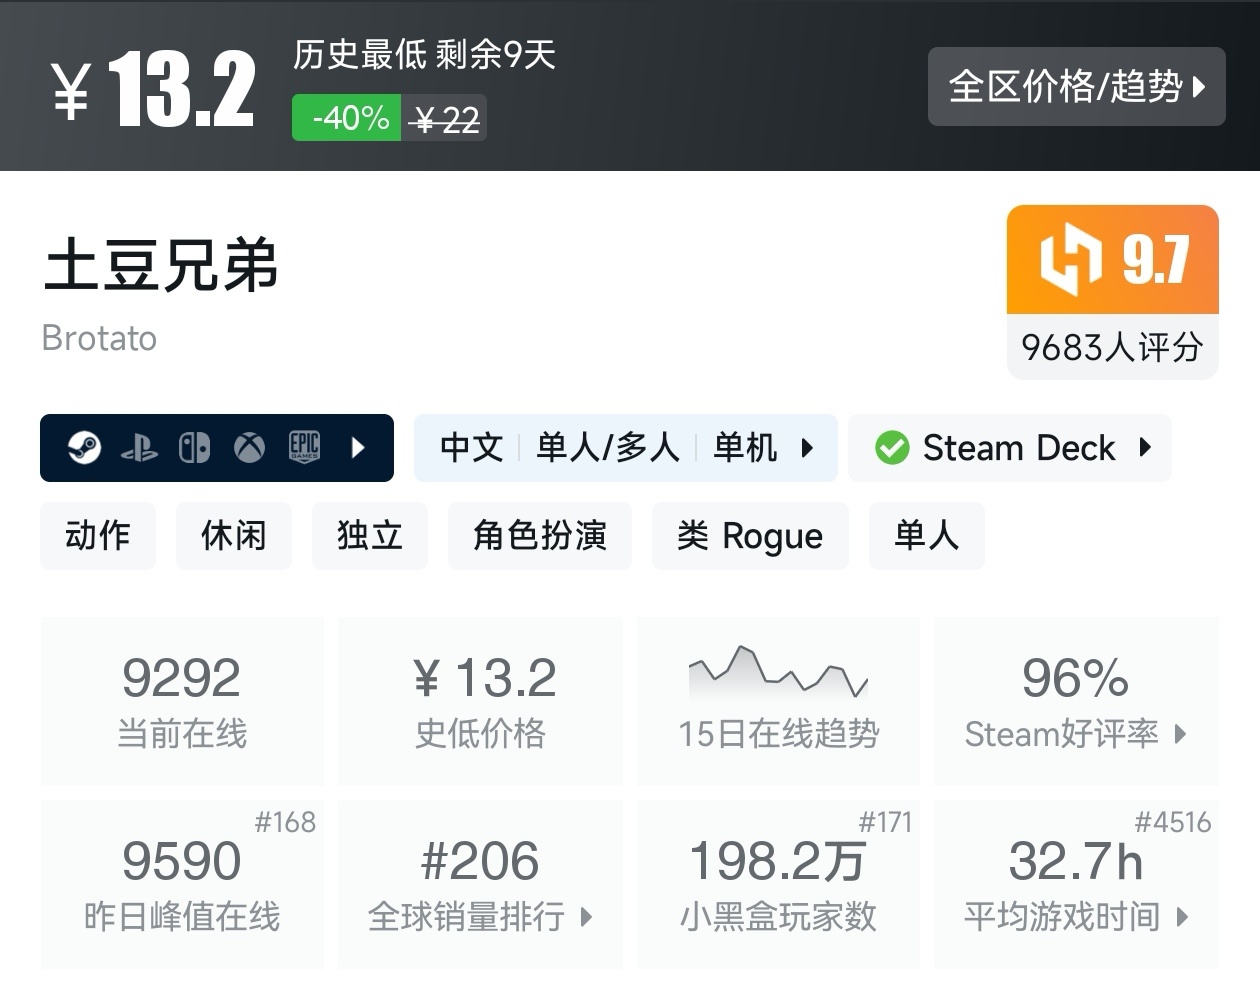Open 全球销量排行 ranking details
The image size is (1260, 992).
480,917
